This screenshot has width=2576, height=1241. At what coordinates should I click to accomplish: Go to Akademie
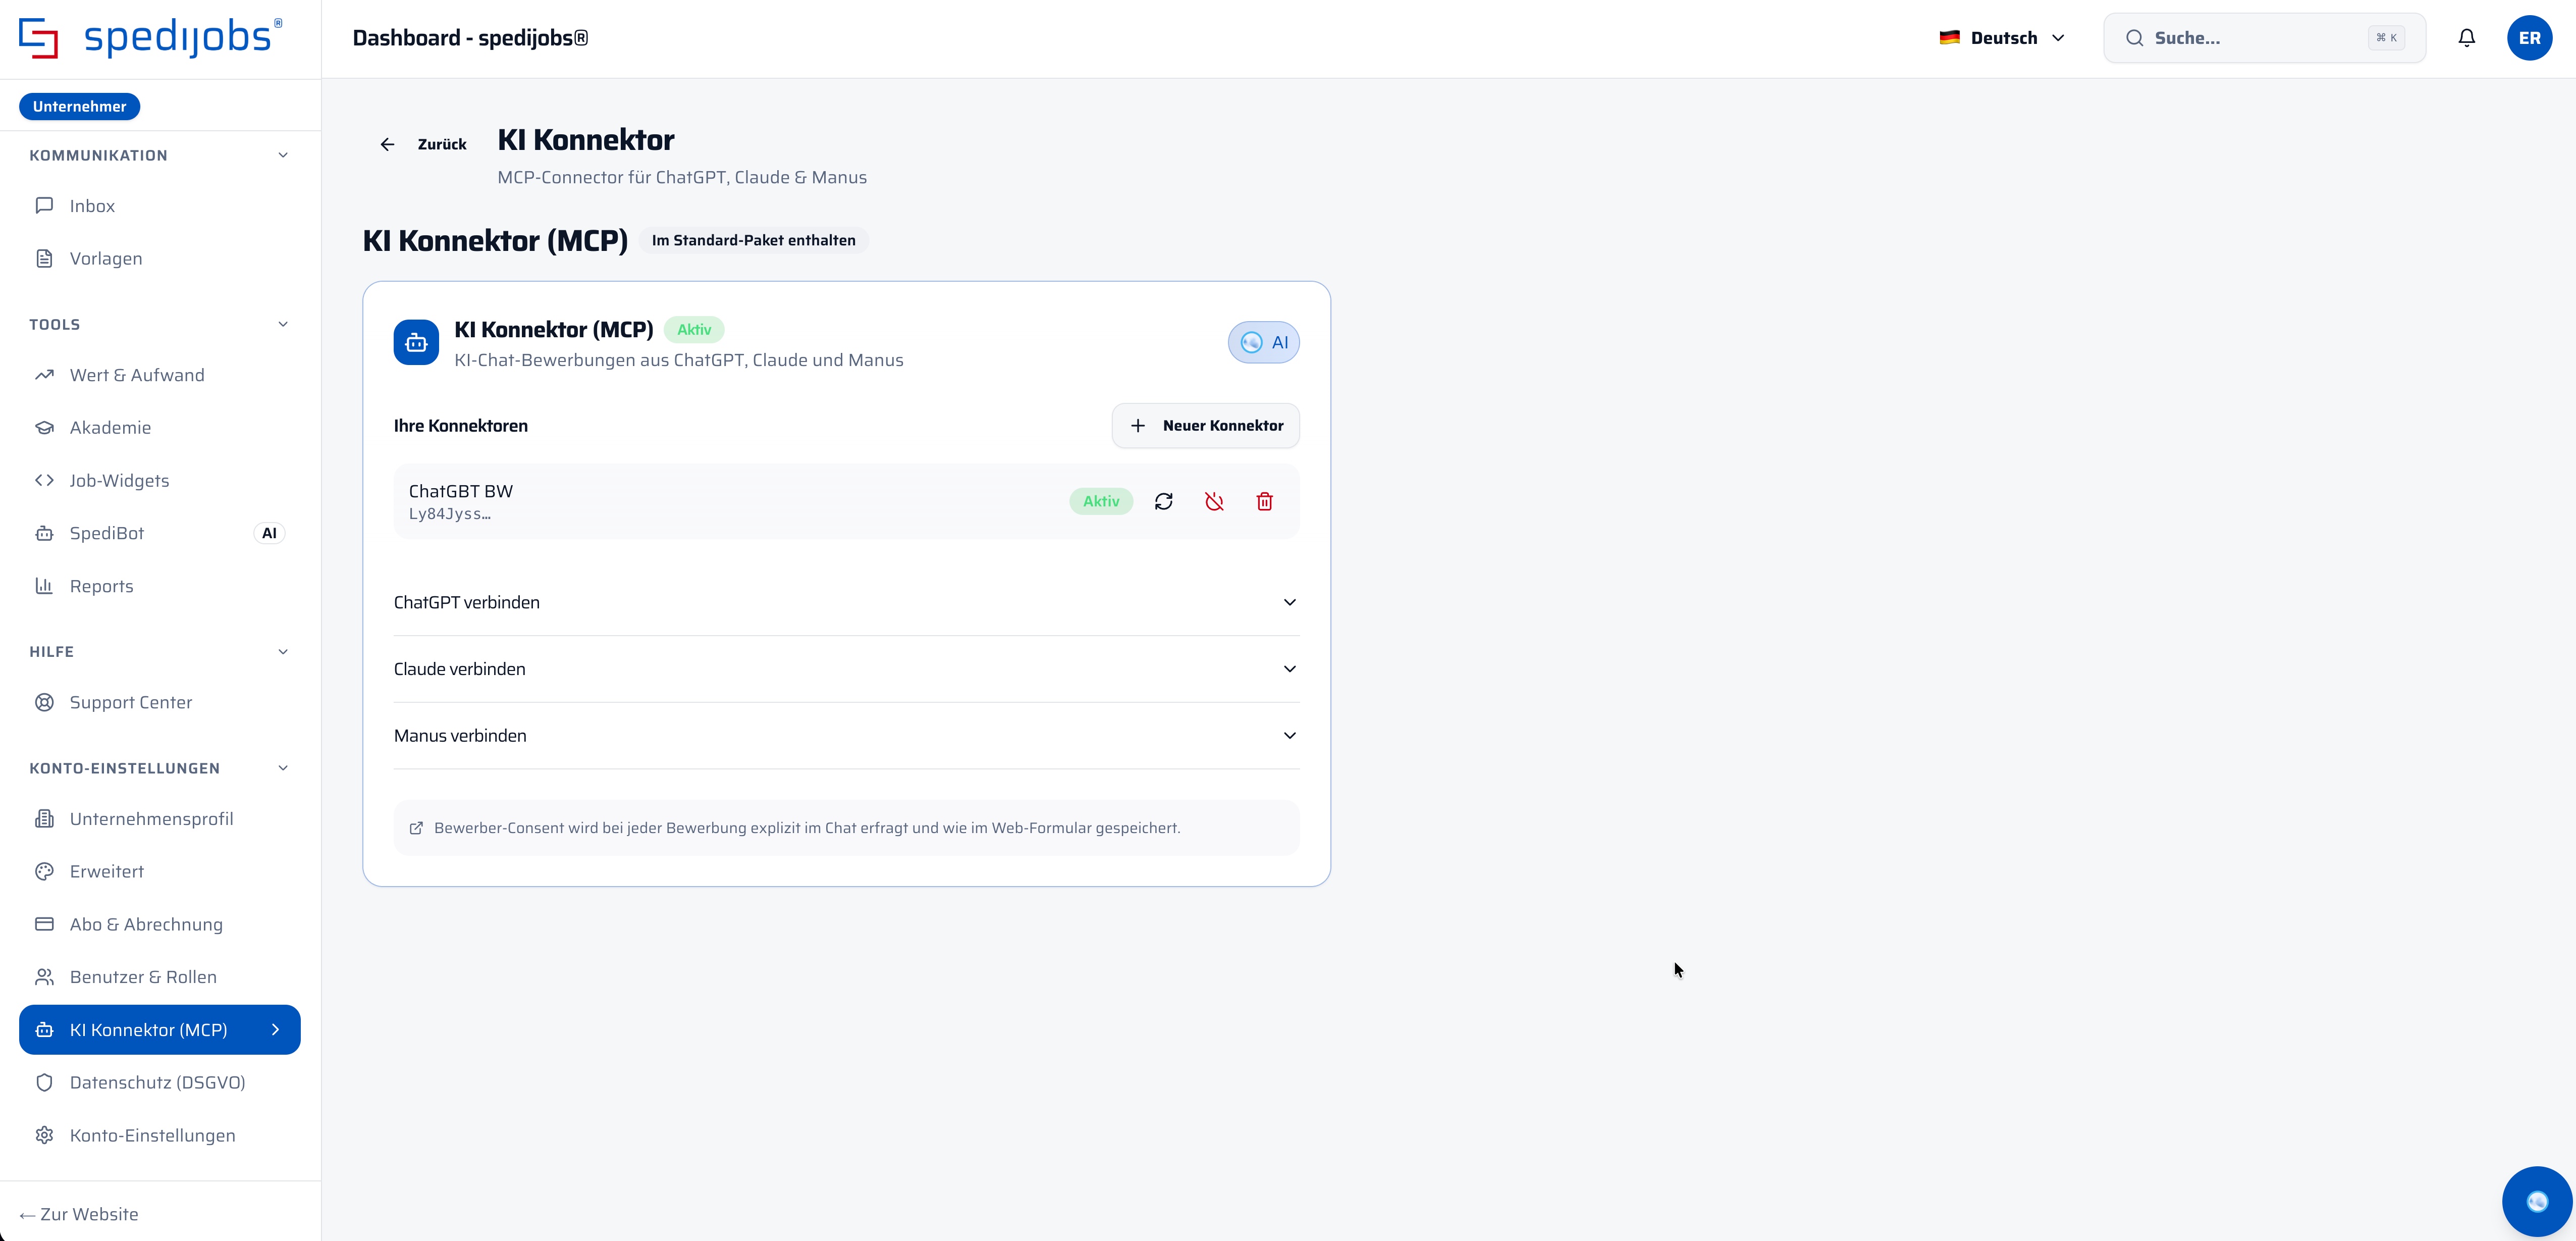click(160, 428)
